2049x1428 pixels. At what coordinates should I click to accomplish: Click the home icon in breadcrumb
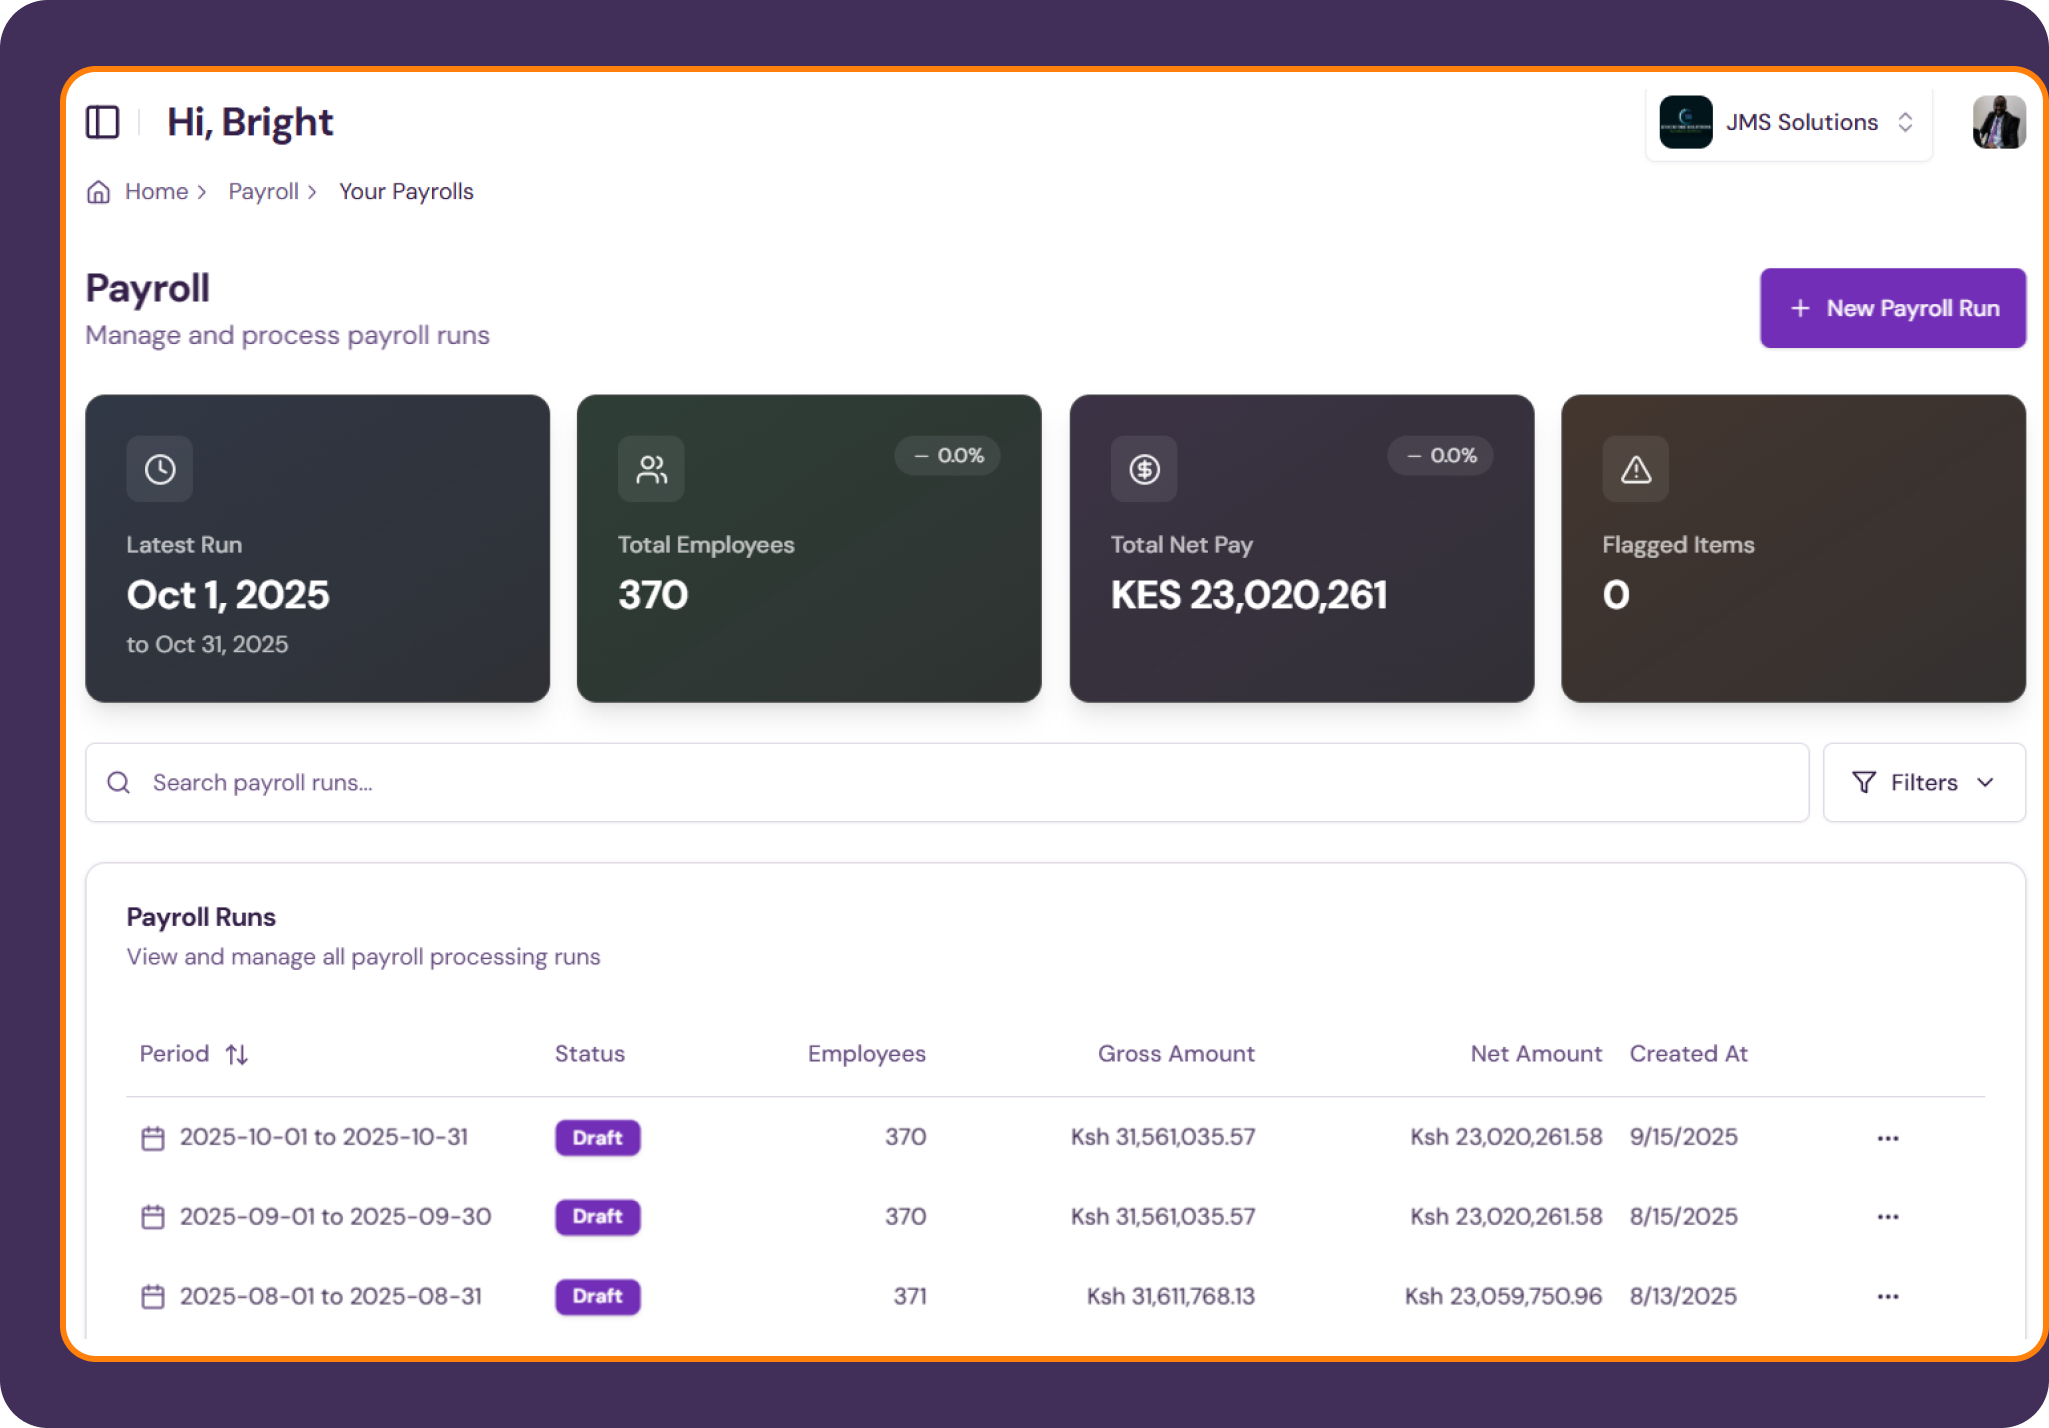point(98,192)
